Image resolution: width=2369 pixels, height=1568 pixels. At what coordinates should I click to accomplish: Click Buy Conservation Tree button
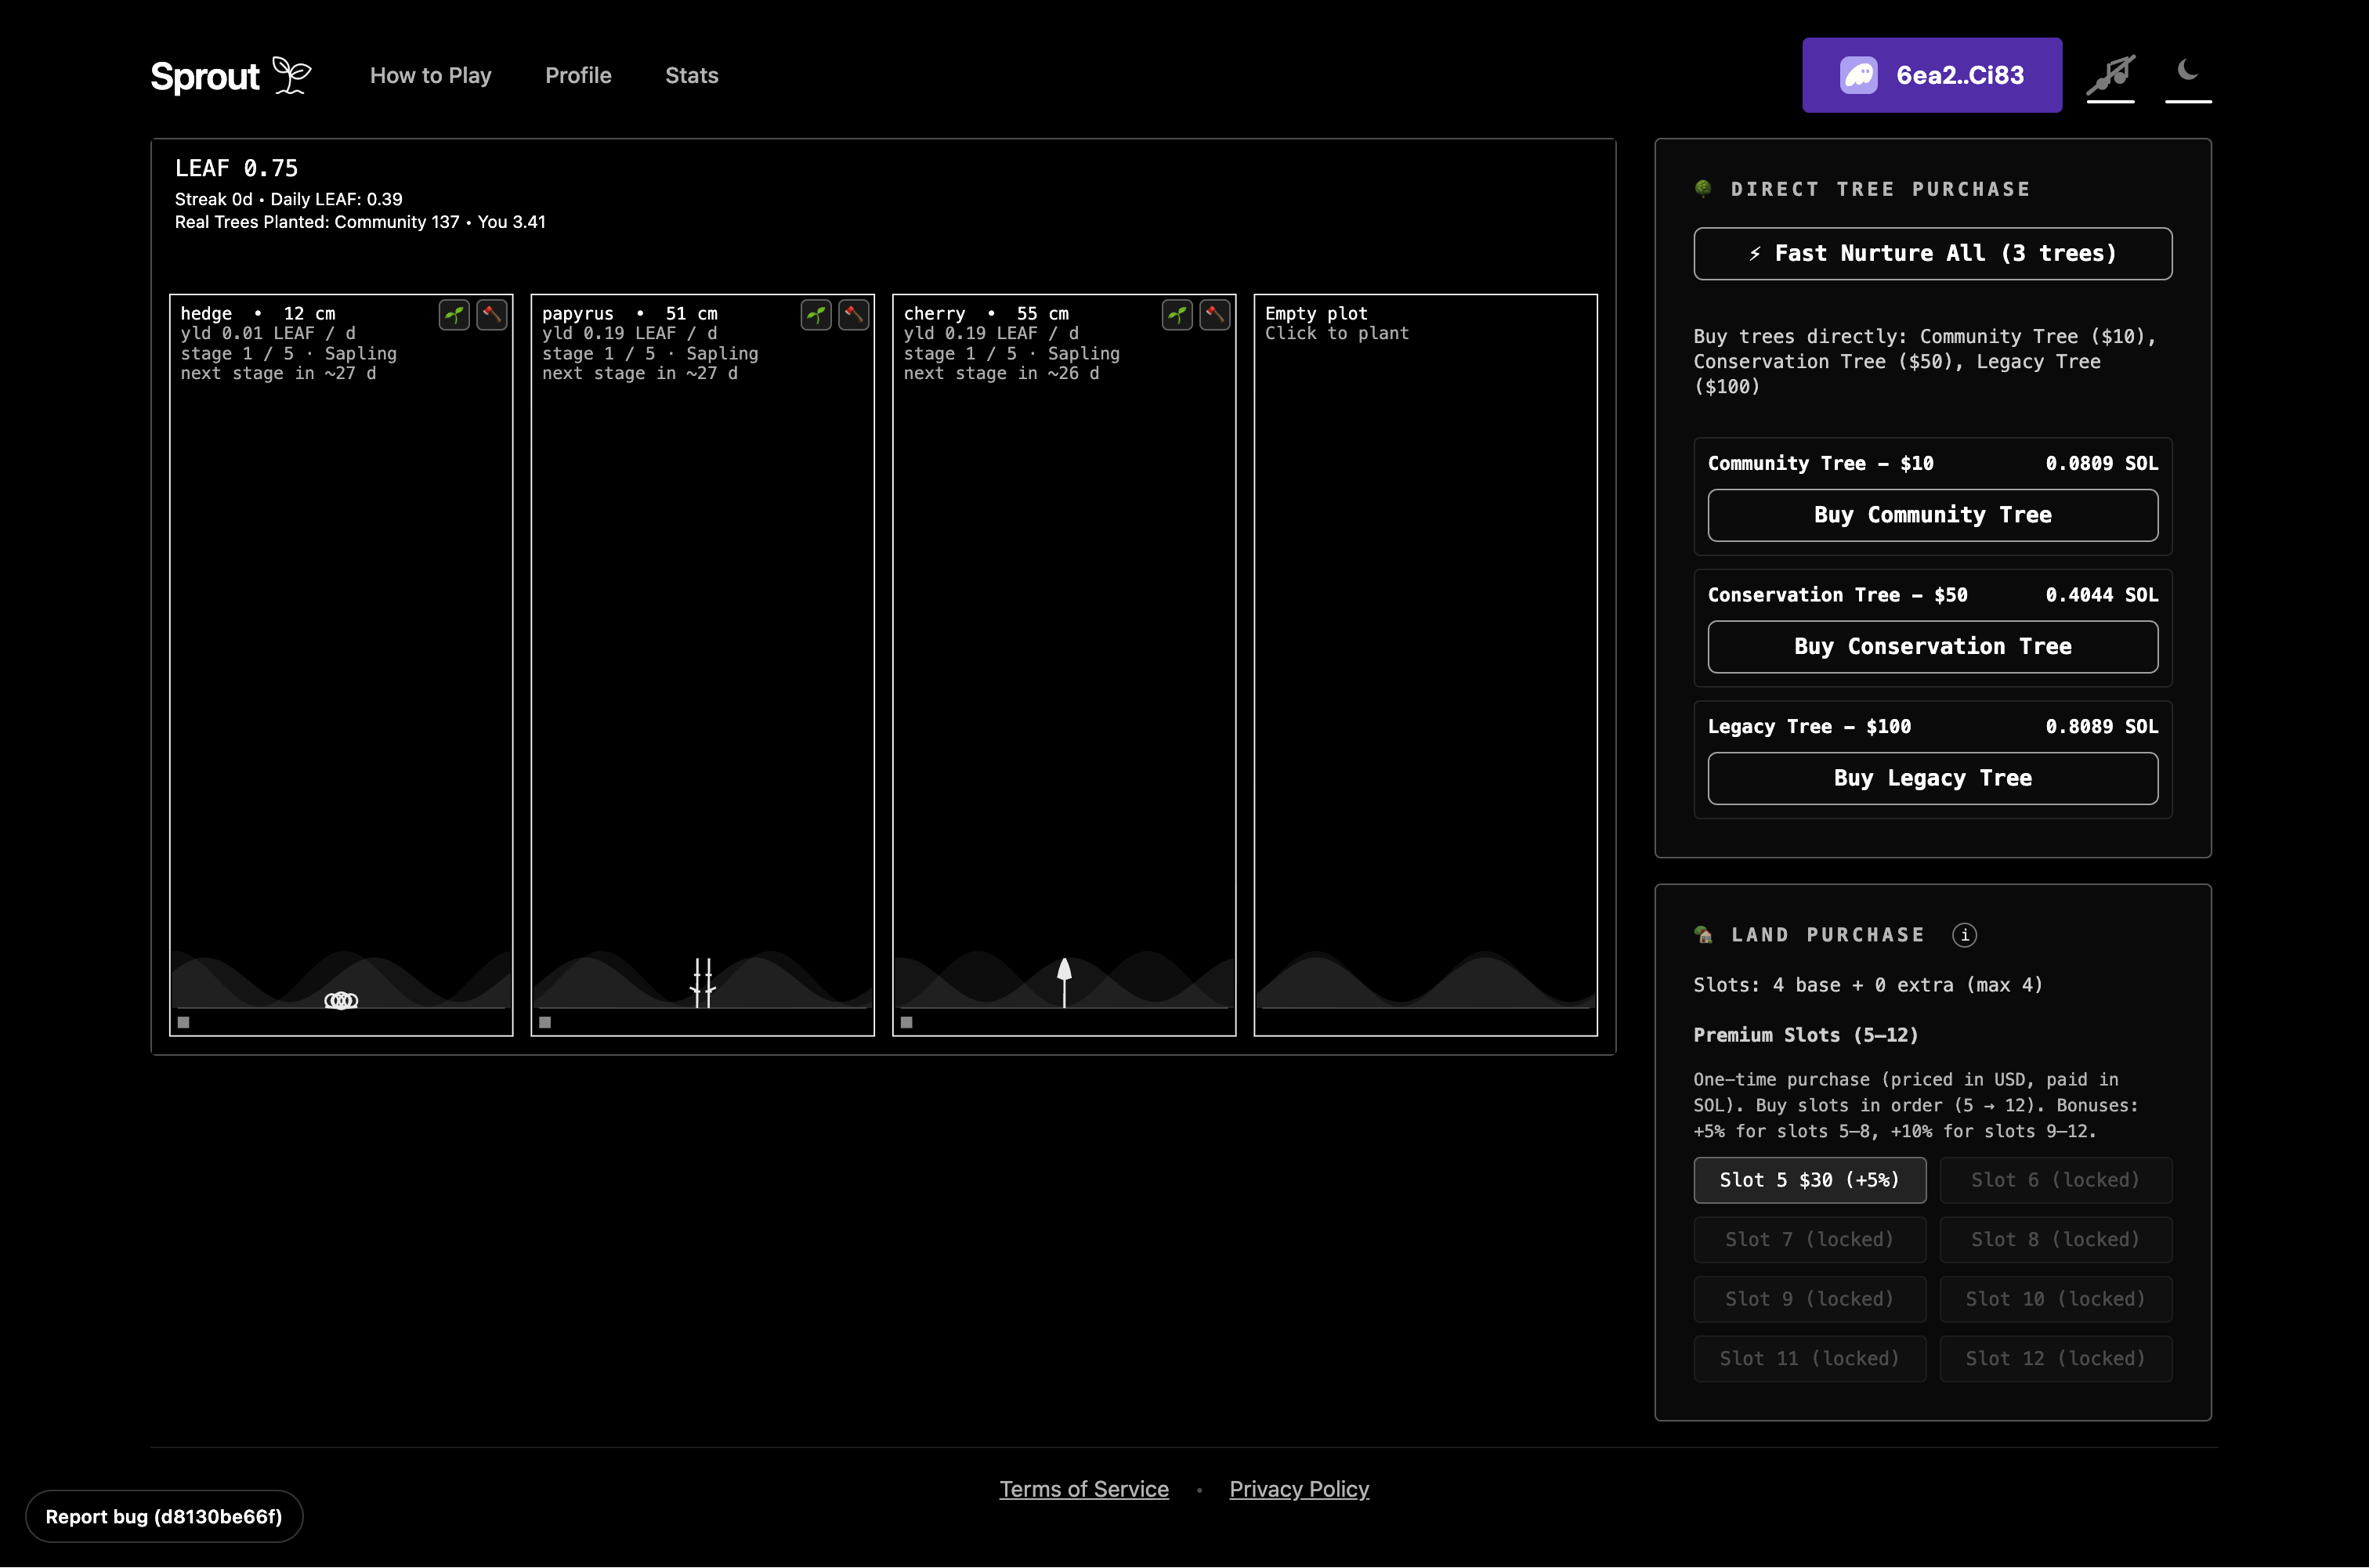point(1932,647)
